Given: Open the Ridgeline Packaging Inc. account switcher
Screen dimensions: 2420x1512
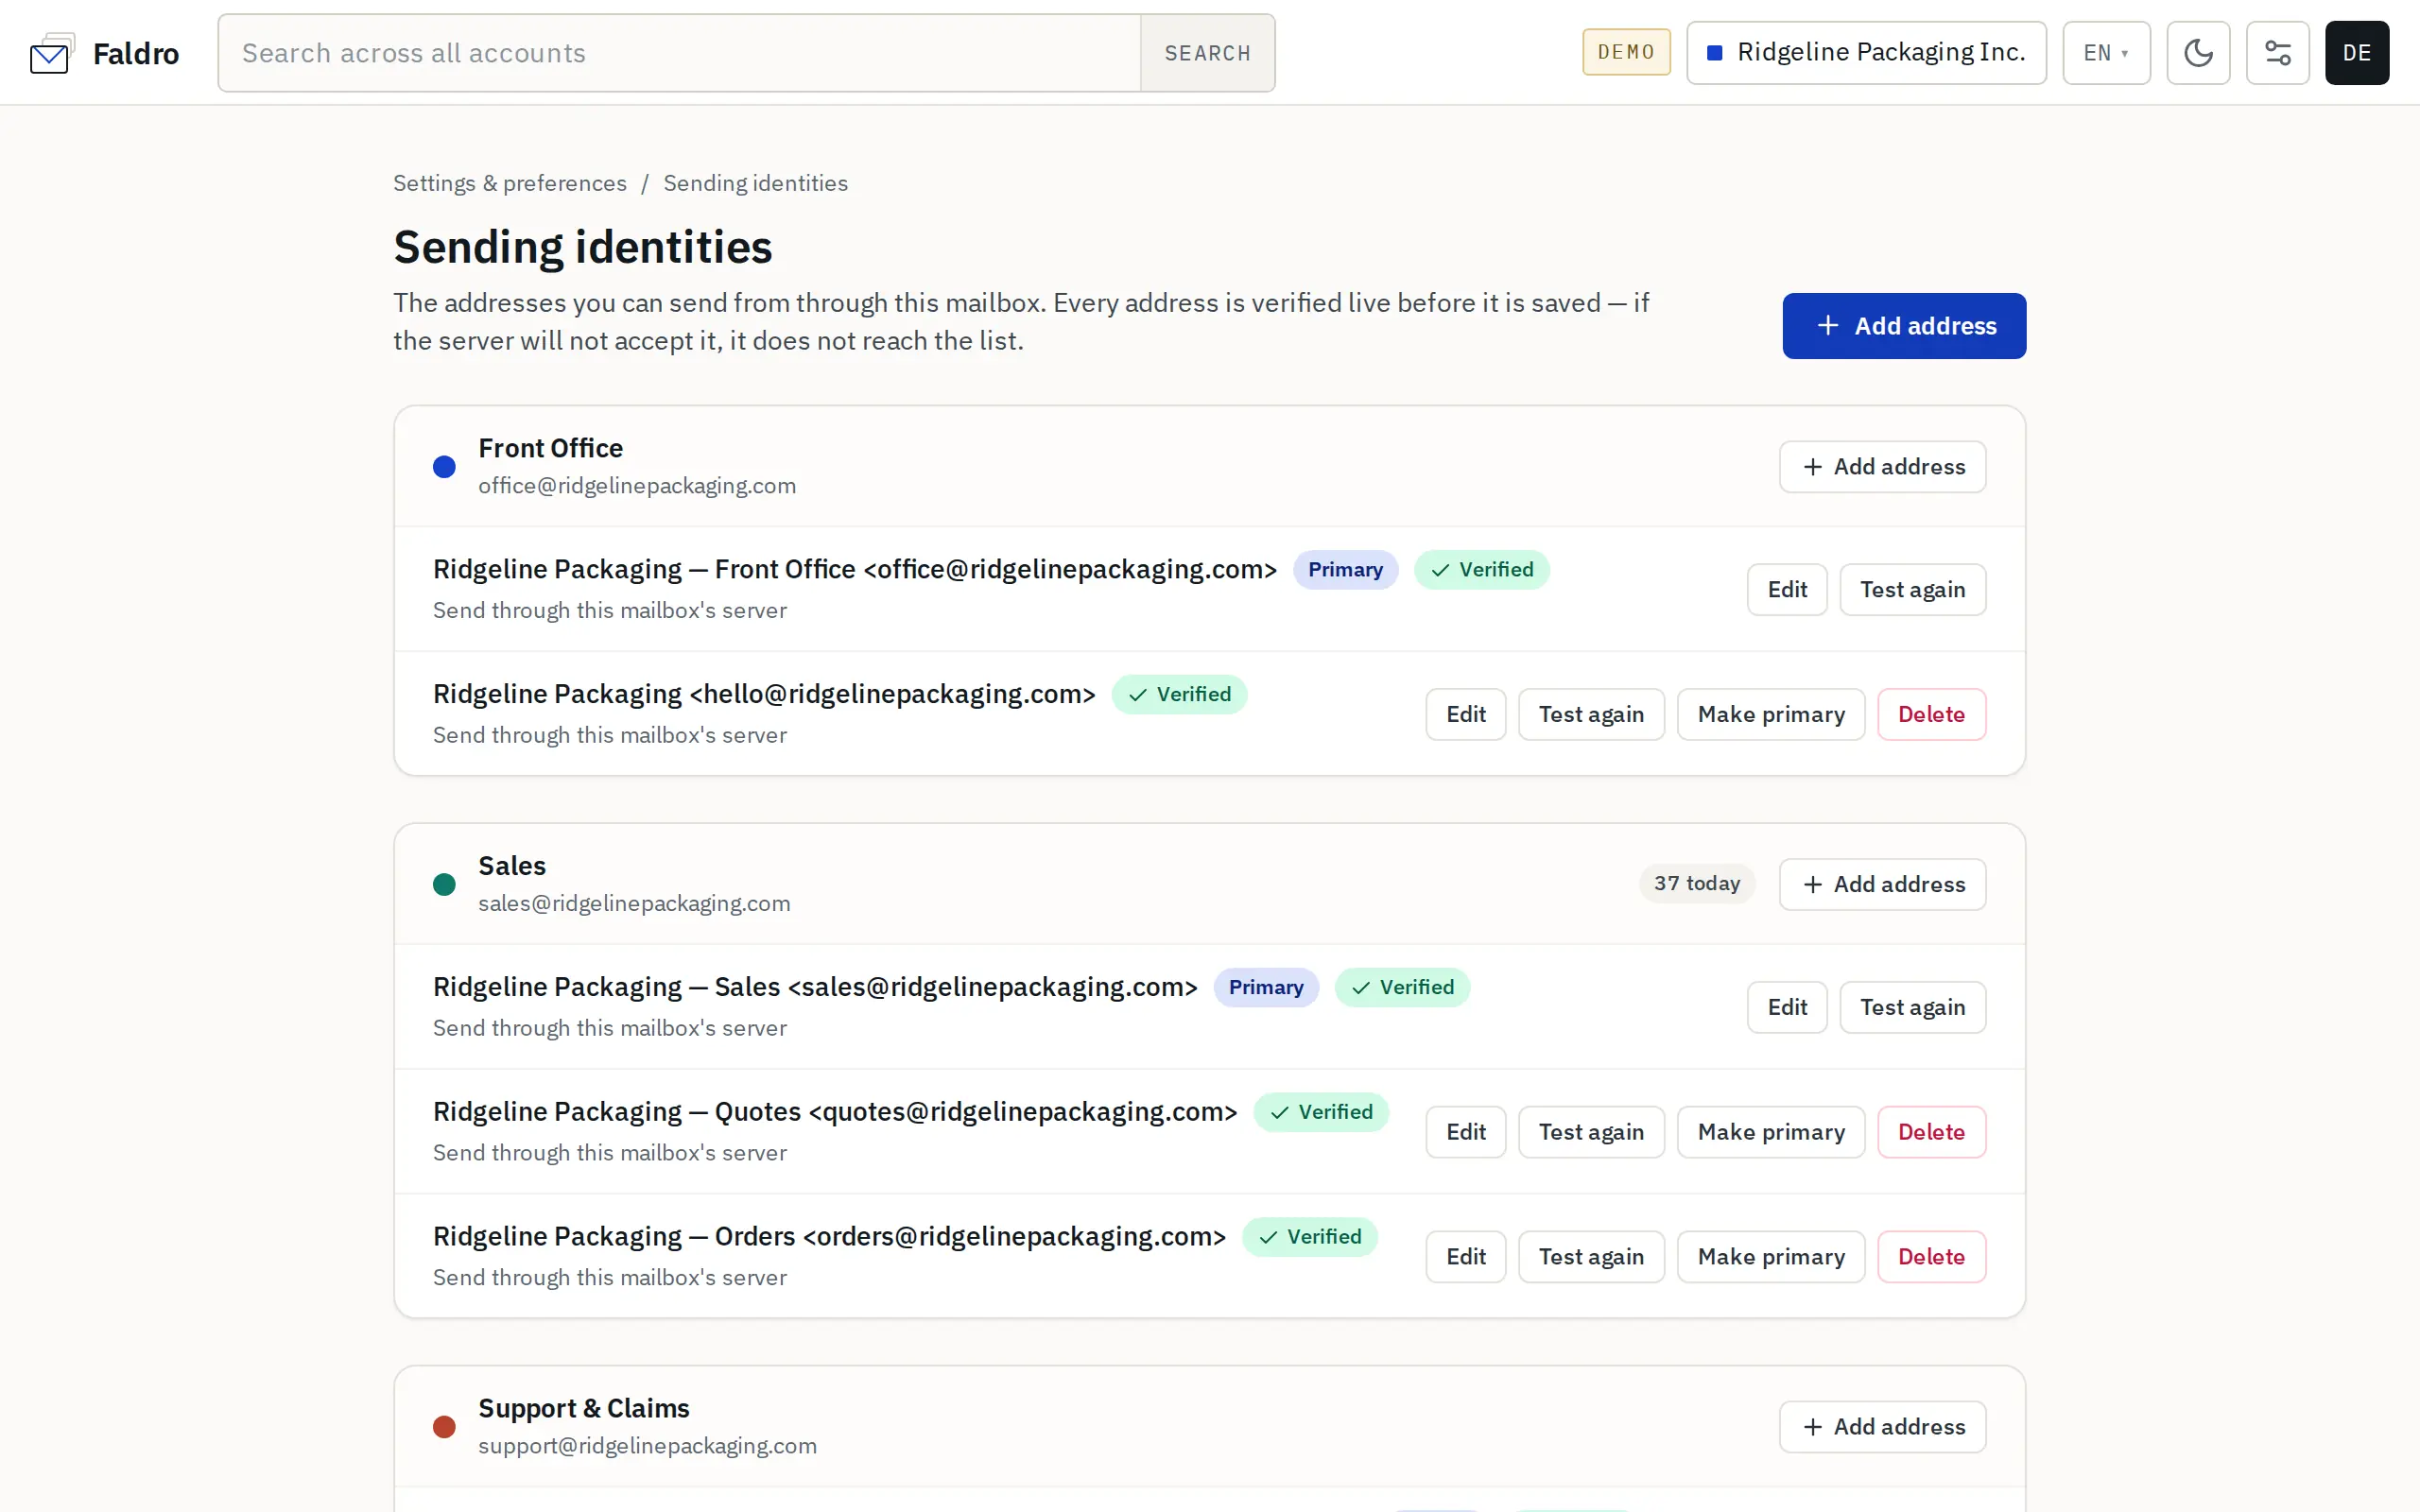Looking at the screenshot, I should pyautogui.click(x=1866, y=53).
